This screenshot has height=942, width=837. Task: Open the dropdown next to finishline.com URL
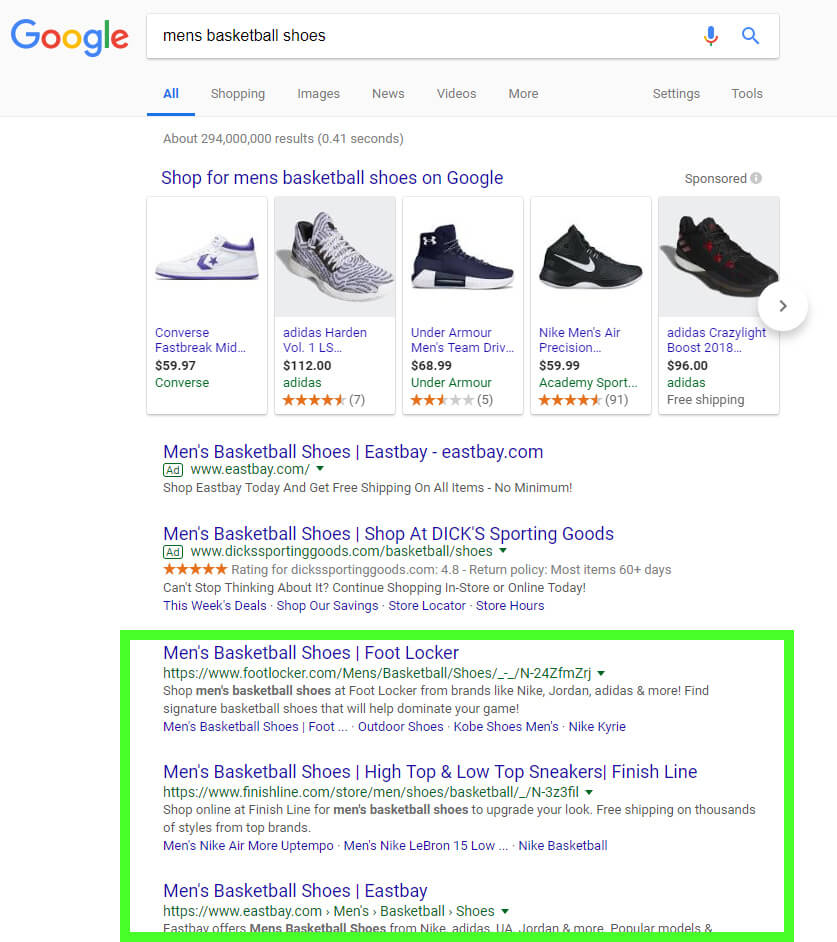click(x=590, y=790)
